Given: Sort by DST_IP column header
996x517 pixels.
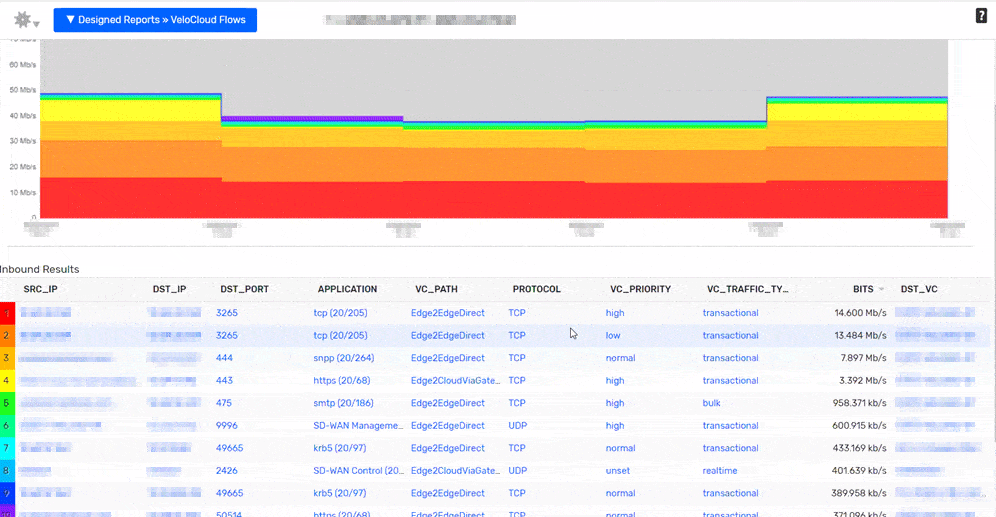Looking at the screenshot, I should (x=169, y=289).
